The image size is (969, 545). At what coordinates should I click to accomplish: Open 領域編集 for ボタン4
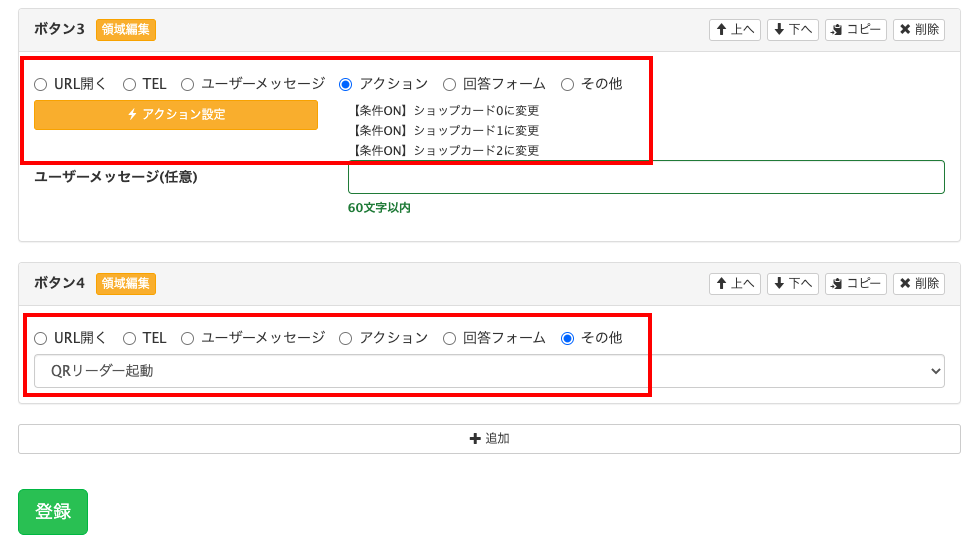[x=126, y=284]
